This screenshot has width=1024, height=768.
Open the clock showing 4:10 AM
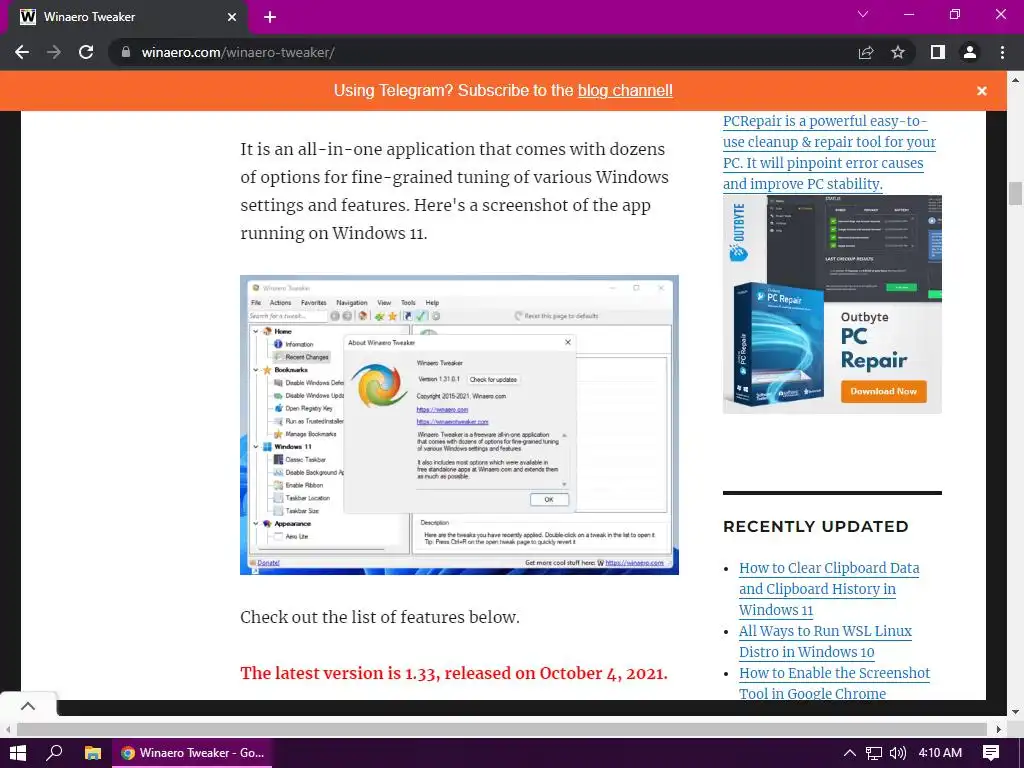[940, 753]
